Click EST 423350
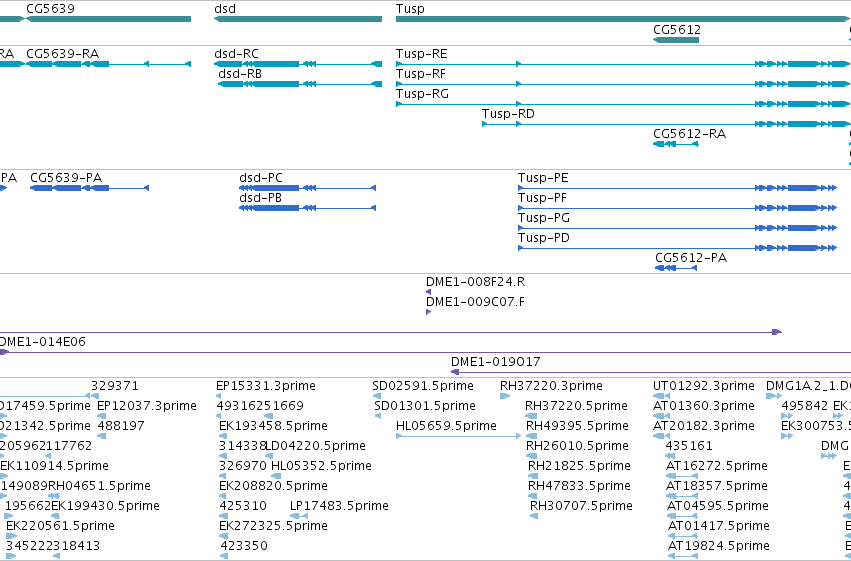This screenshot has height=561, width=851. click(244, 546)
